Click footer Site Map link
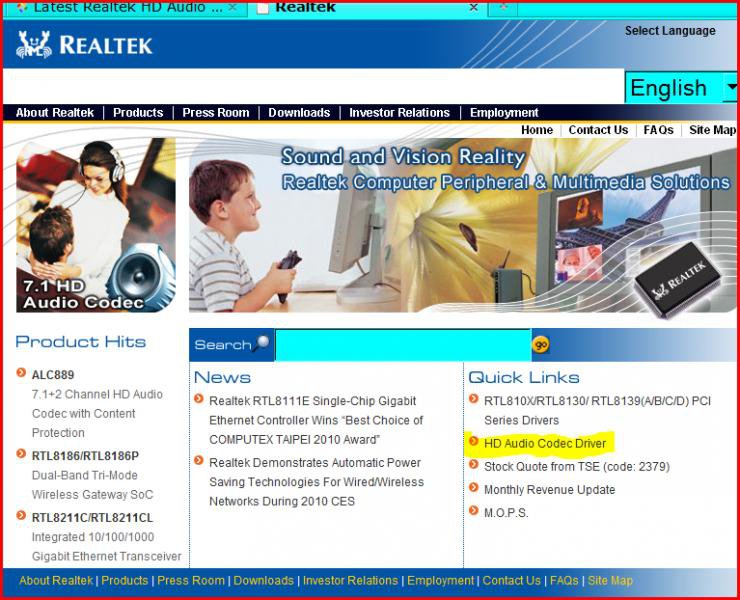Image resolution: width=740 pixels, height=600 pixels. coord(610,581)
